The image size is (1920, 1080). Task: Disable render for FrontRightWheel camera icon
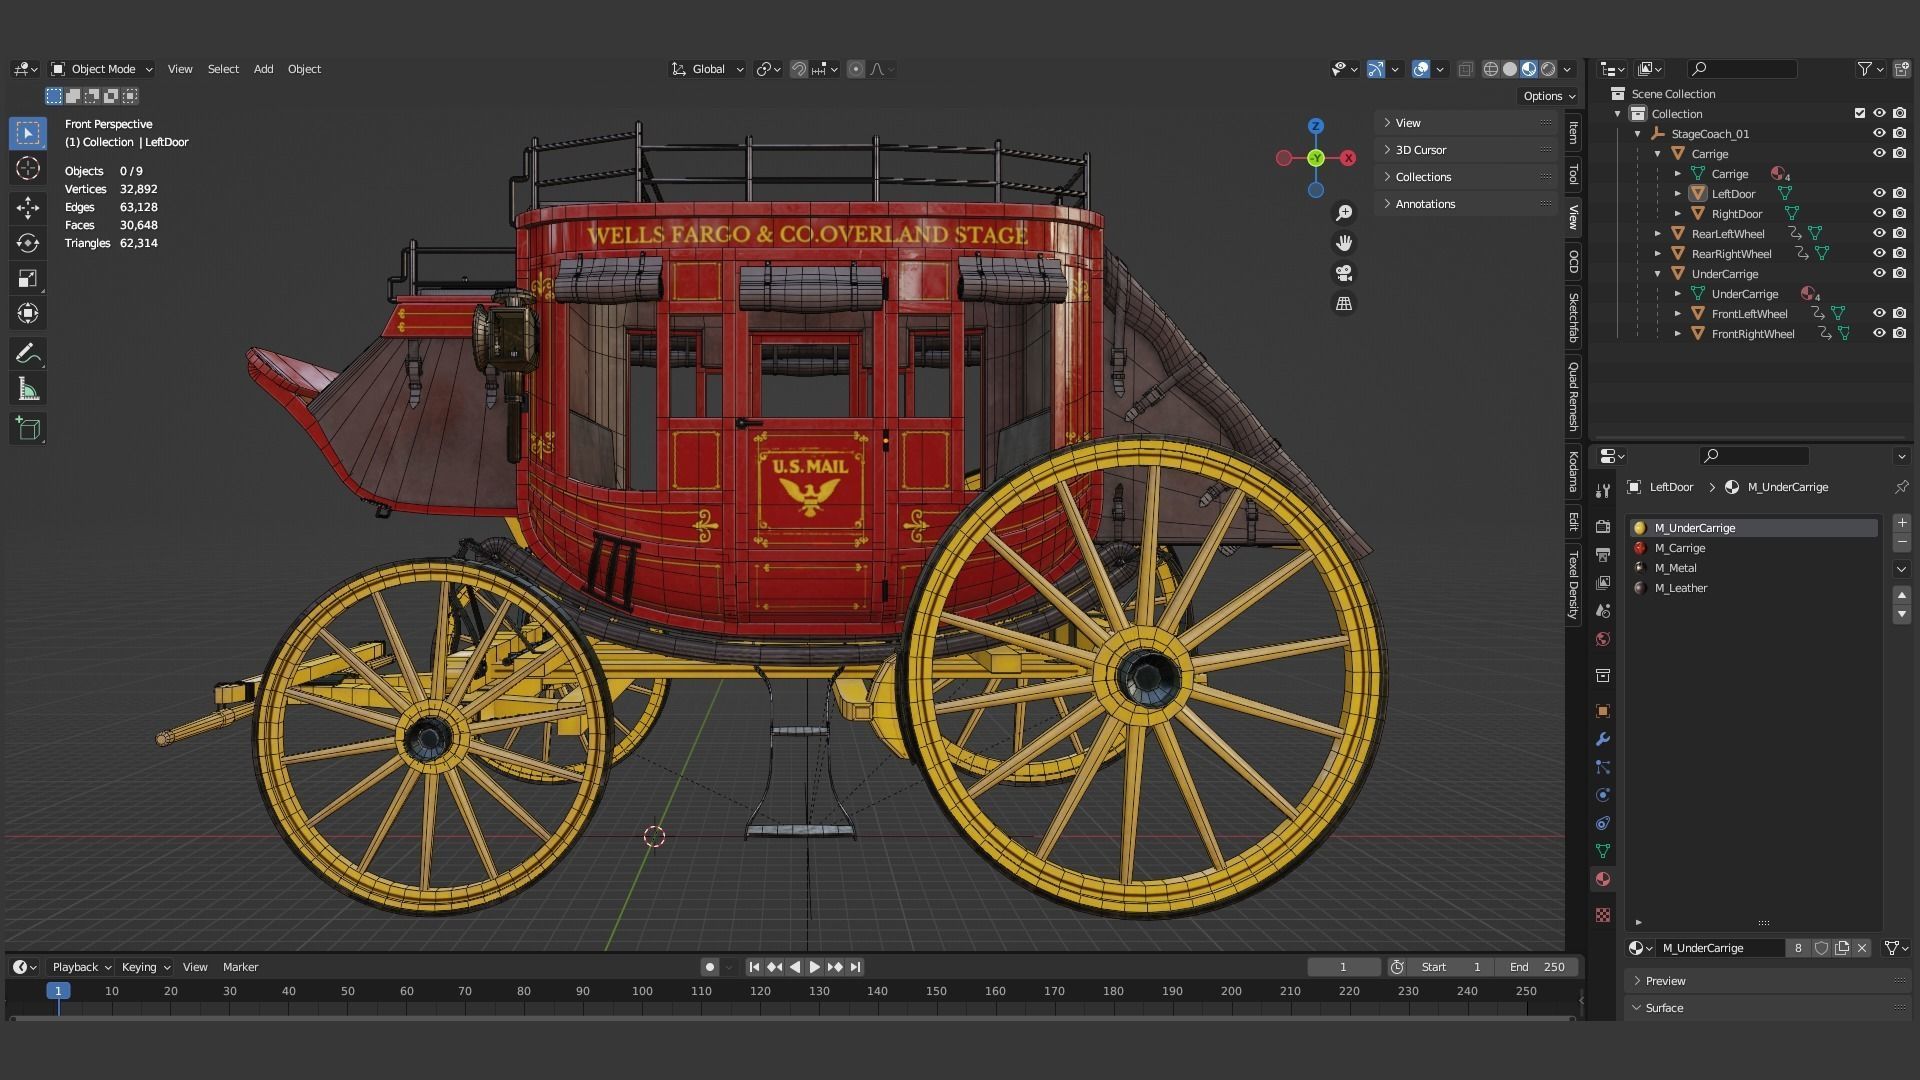pos(1899,333)
